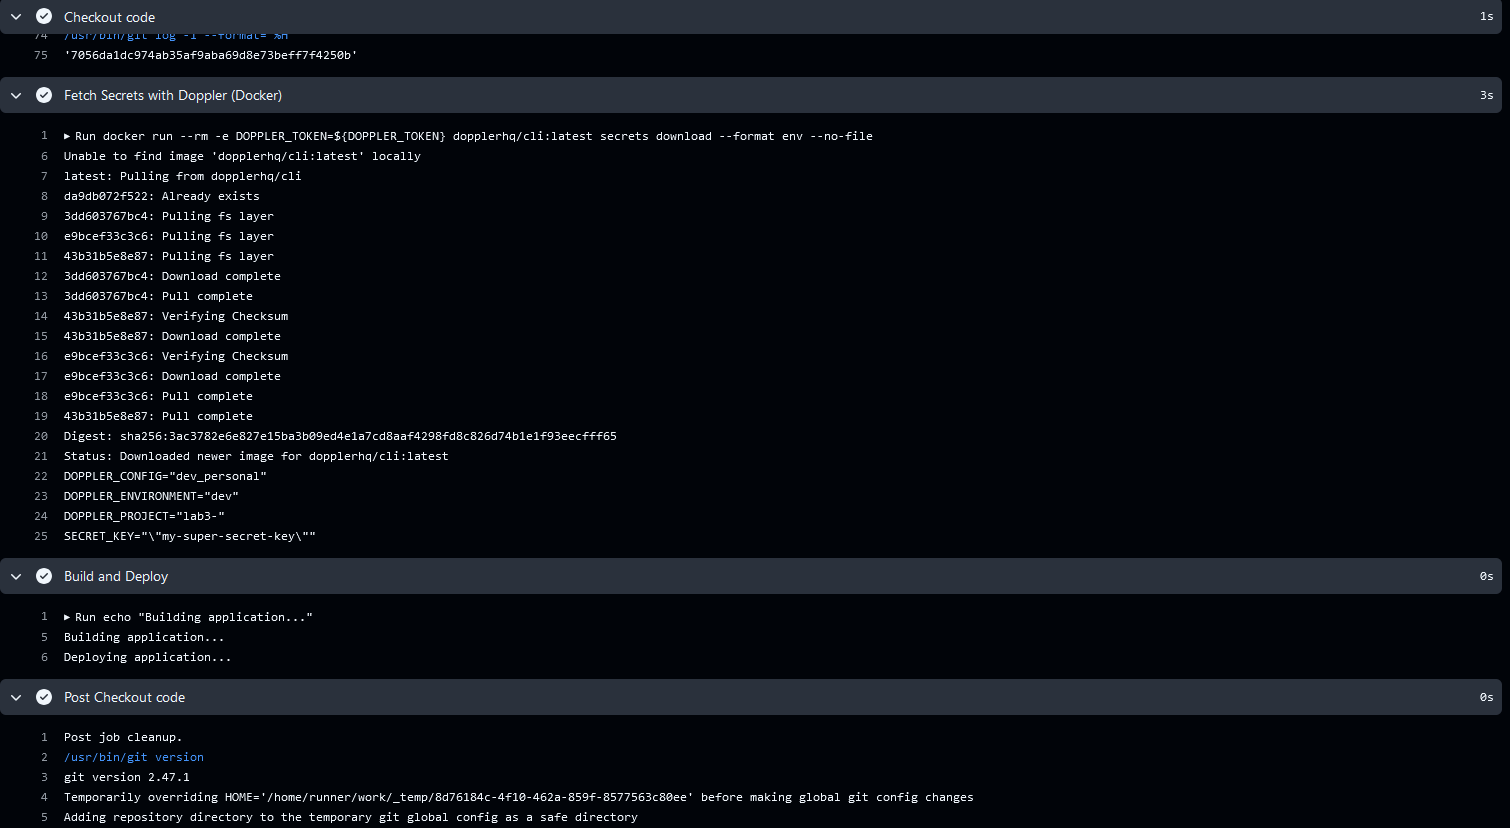Click 'e9bcef33c3c6: Pulling fs layer' line

click(x=169, y=236)
